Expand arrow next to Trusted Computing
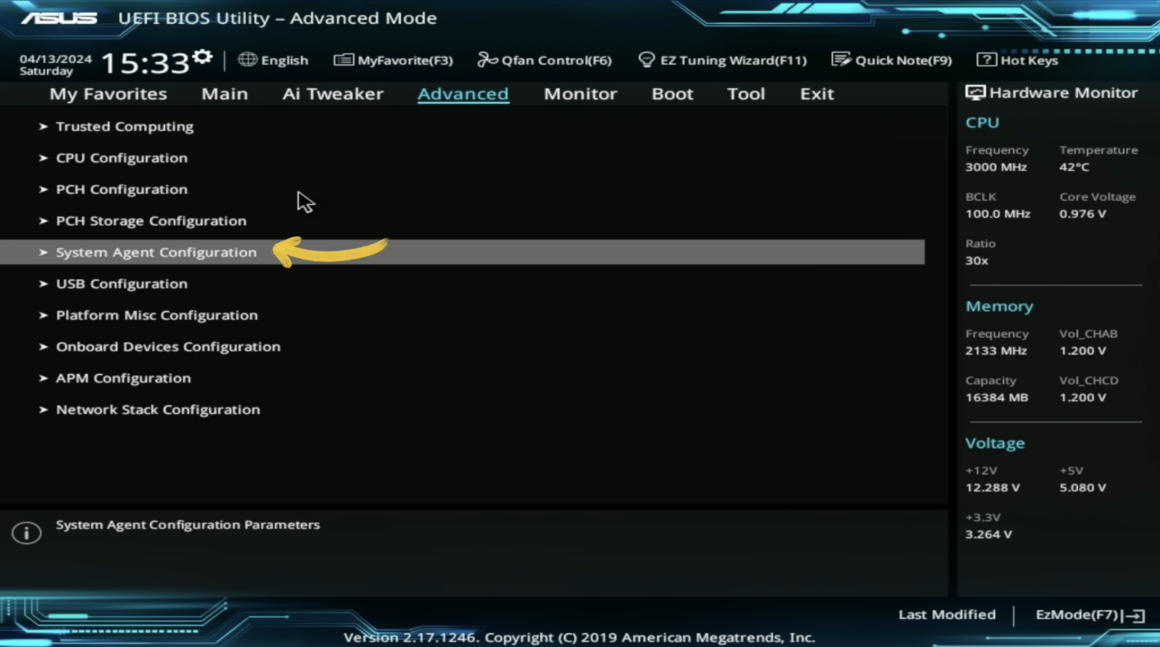This screenshot has width=1160, height=647. (x=43, y=126)
